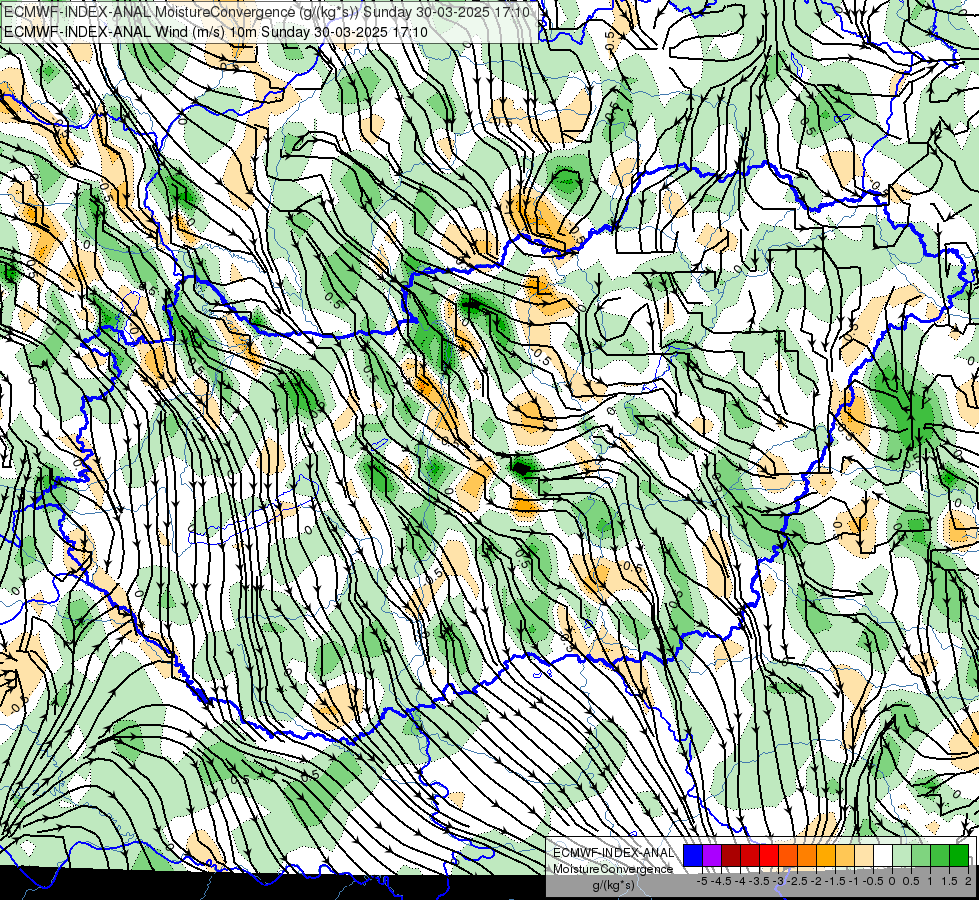Image resolution: width=979 pixels, height=900 pixels.
Task: Click the -2.5 legend scale value
Action: [797, 881]
